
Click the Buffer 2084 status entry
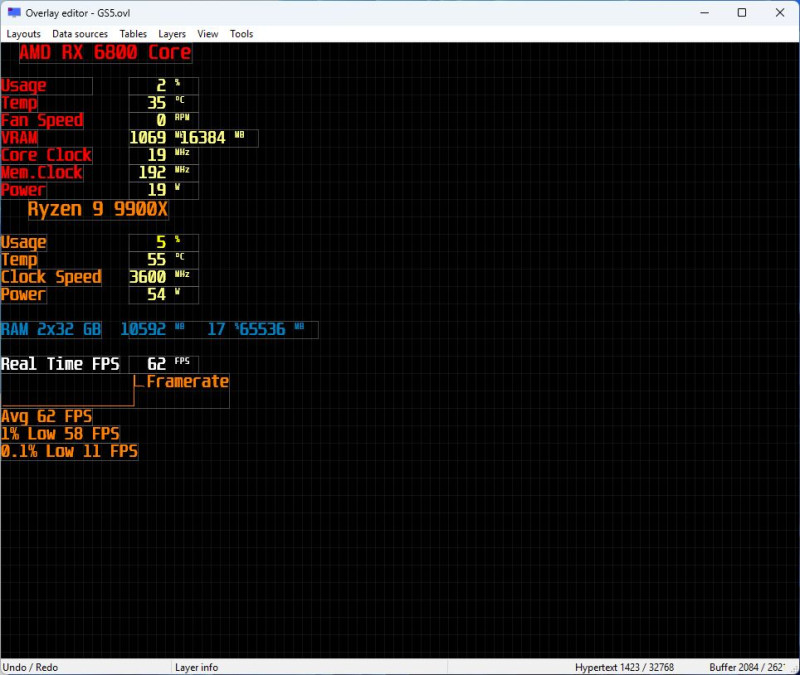[747, 667]
